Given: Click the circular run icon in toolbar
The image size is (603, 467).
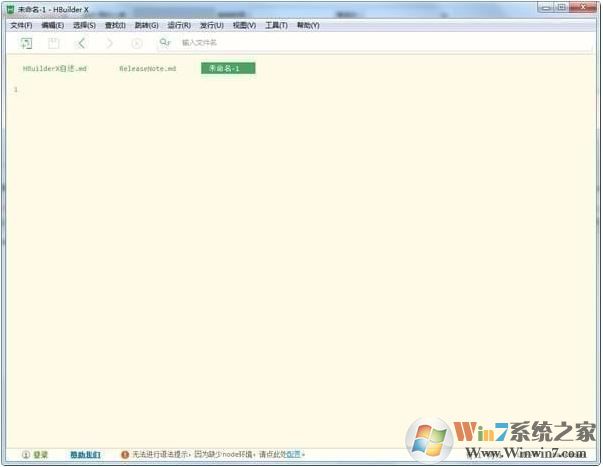Looking at the screenshot, I should coord(137,43).
